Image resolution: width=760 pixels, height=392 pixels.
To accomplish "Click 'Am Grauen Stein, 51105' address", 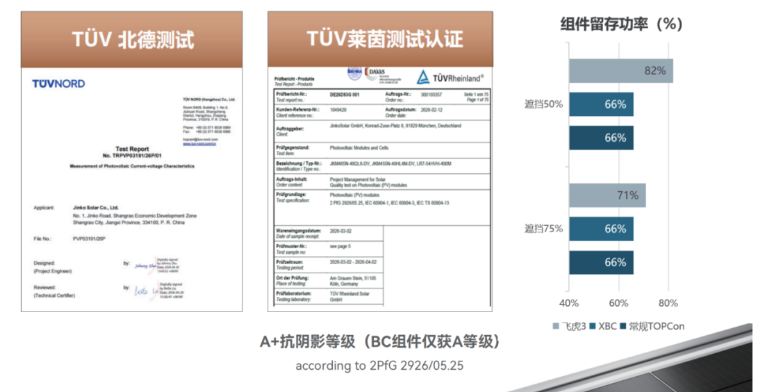I will click(x=353, y=278).
